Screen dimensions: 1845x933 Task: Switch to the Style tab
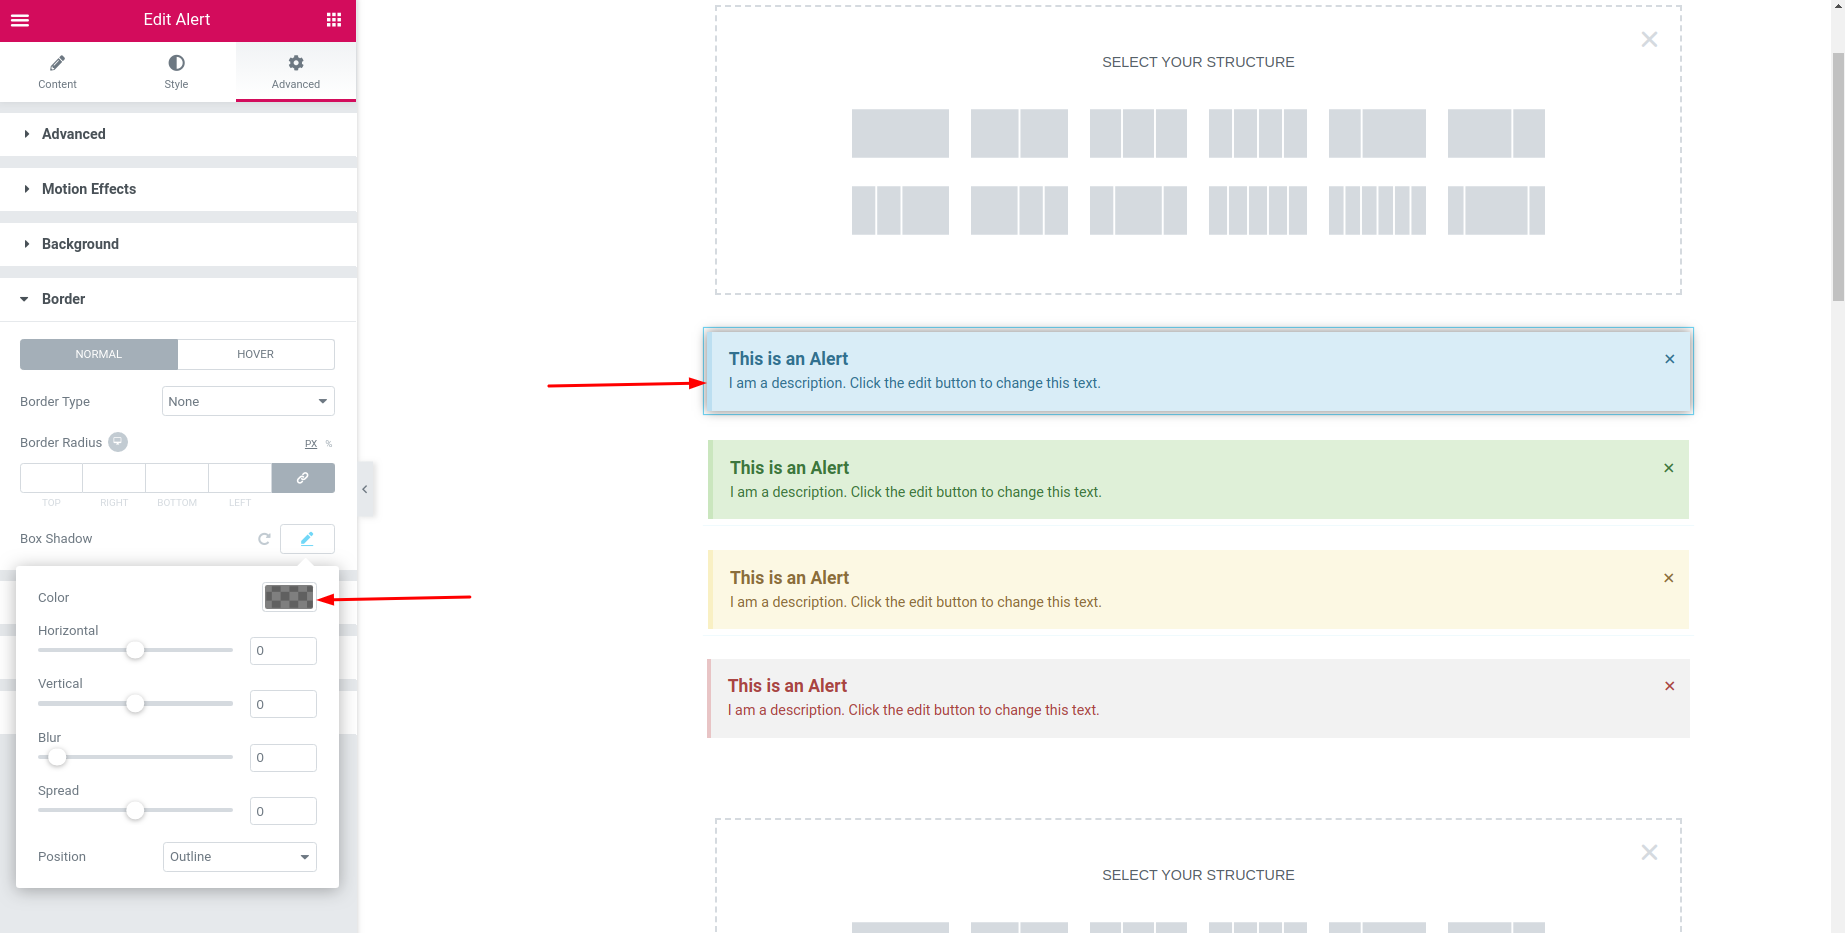pyautogui.click(x=176, y=72)
